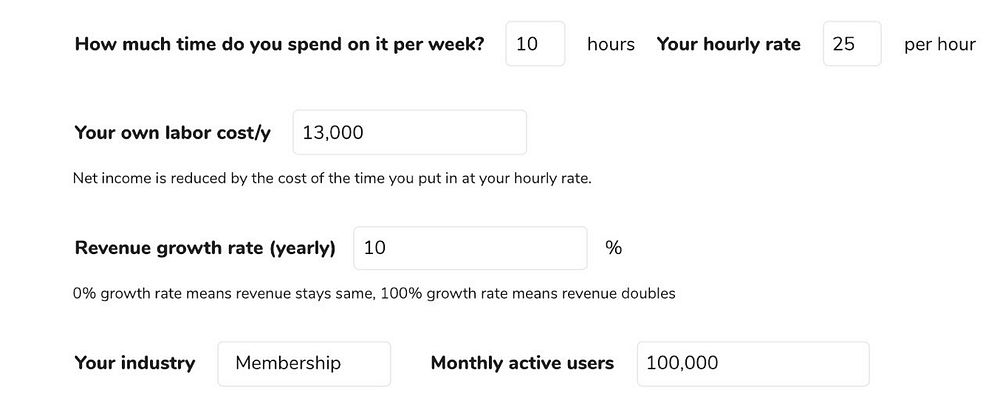Screen dimensions: 1000x402
Task: Click the 'How much time' question label
Action: 279,45
